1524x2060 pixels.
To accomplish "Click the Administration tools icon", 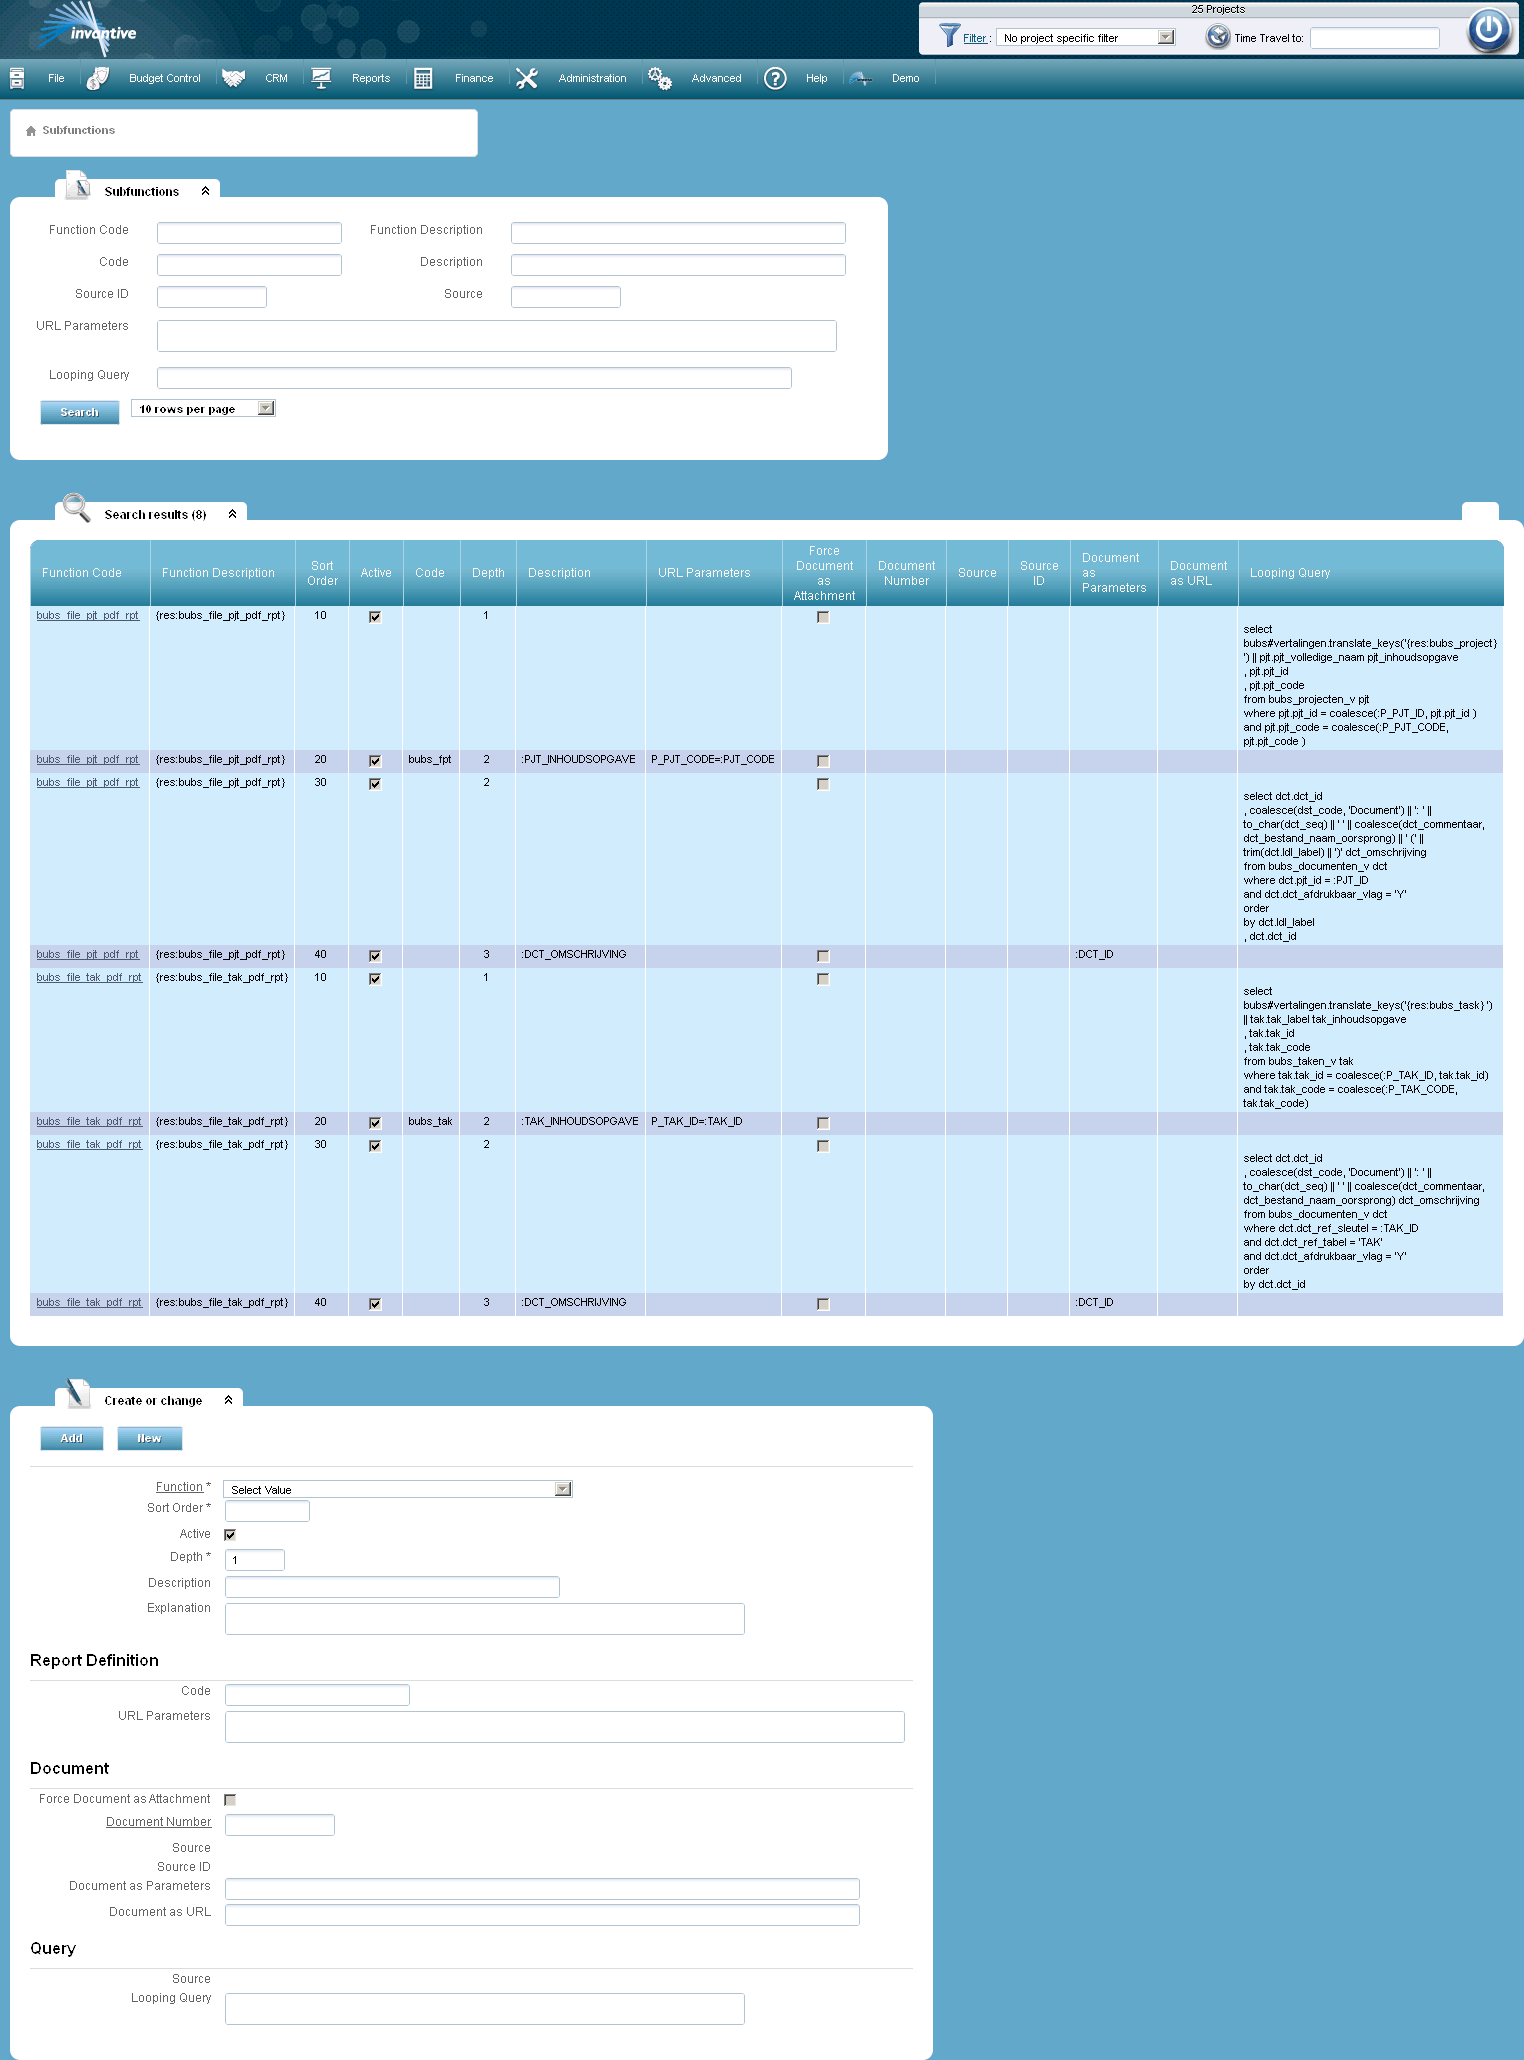I will pyautogui.click(x=527, y=78).
